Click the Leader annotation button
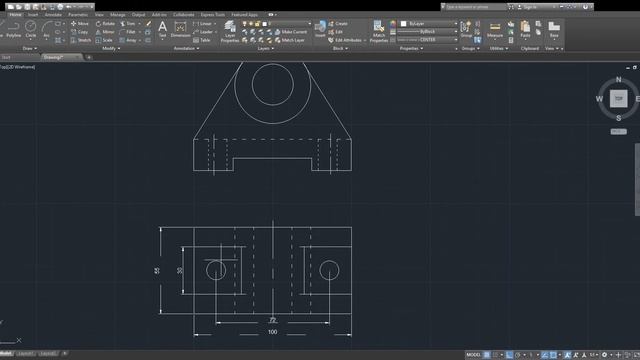Image resolution: width=640 pixels, height=360 pixels. point(203,32)
